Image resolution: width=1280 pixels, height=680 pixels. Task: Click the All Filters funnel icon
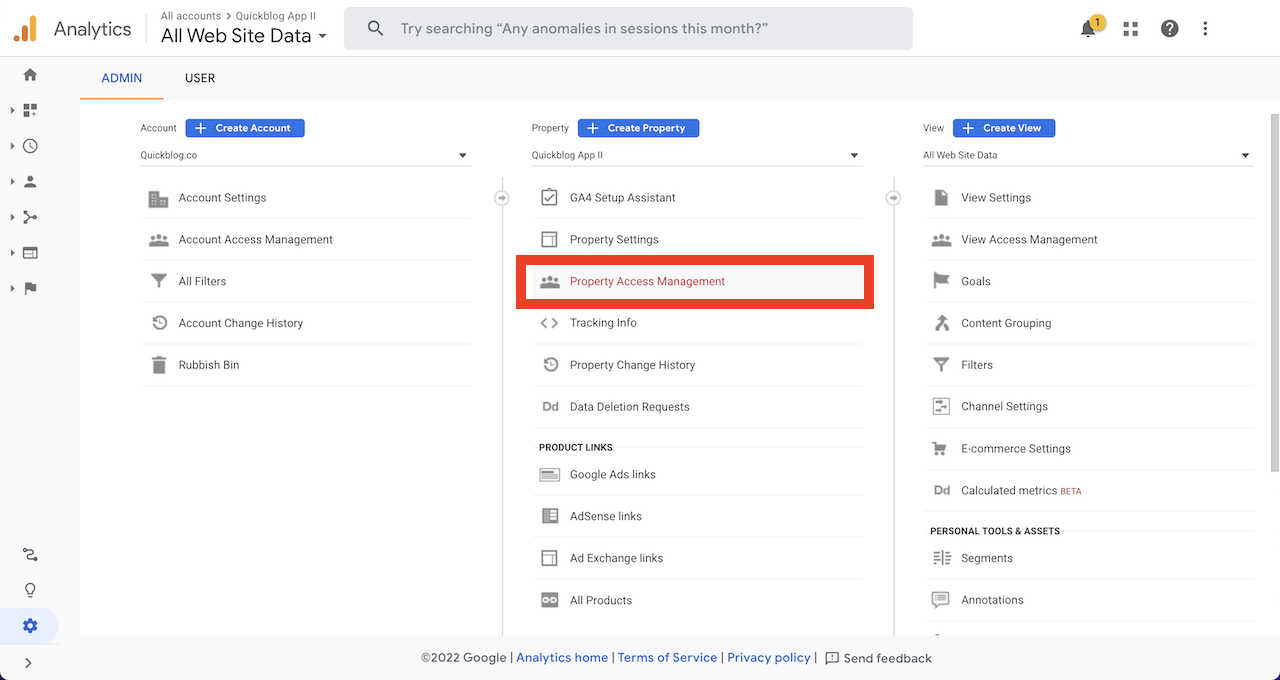(x=158, y=281)
